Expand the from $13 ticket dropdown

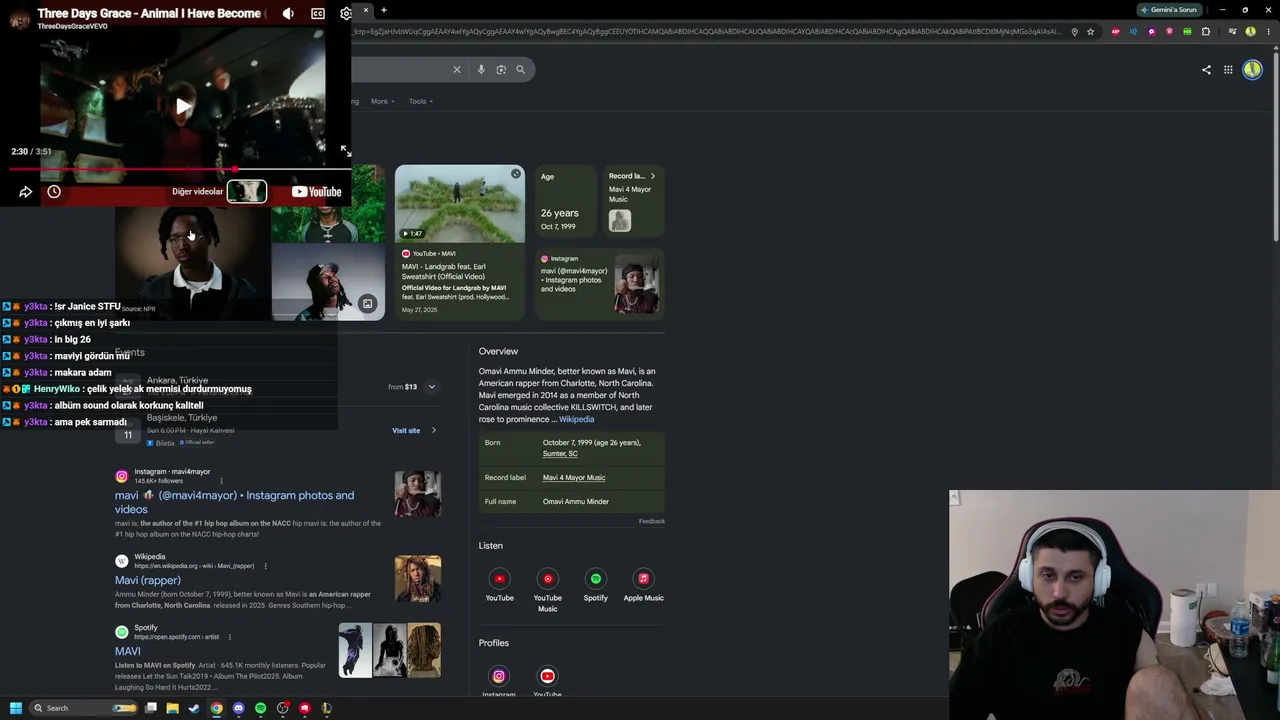point(432,387)
